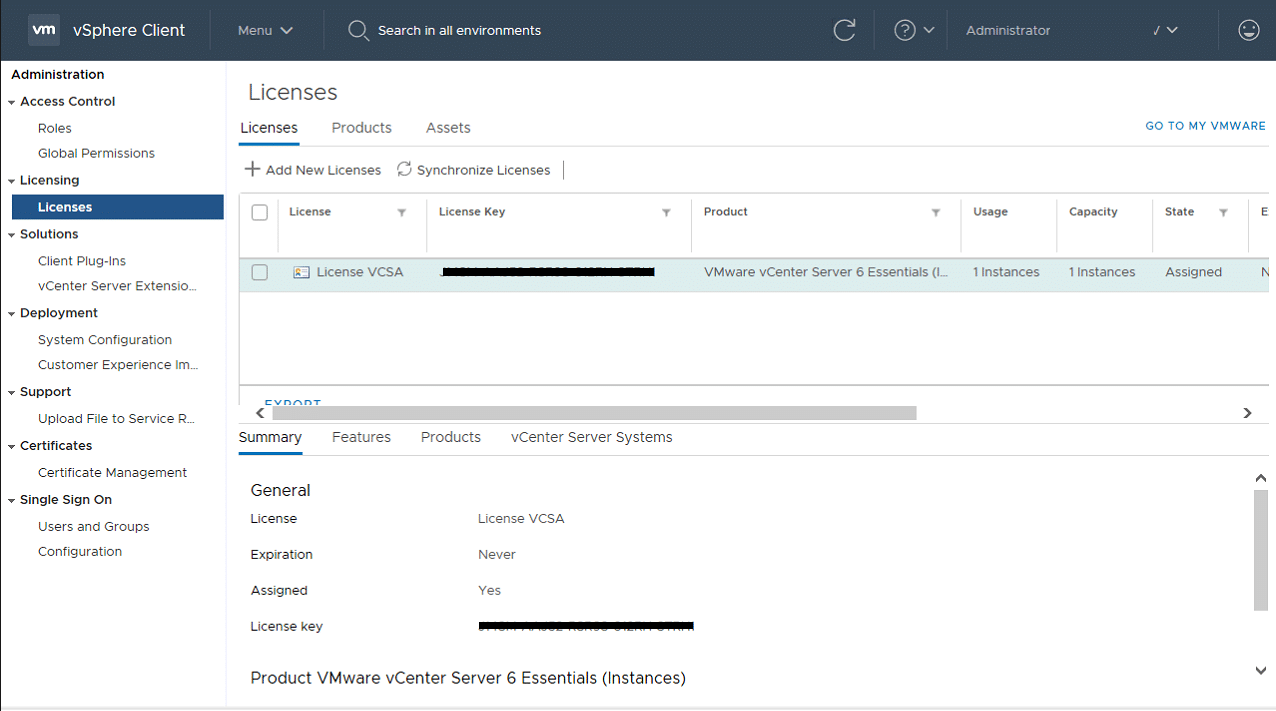Screen dimensions: 1276x711
Task: Click the VMware vCenter Server 6 Essentials product cell
Action: pos(826,272)
